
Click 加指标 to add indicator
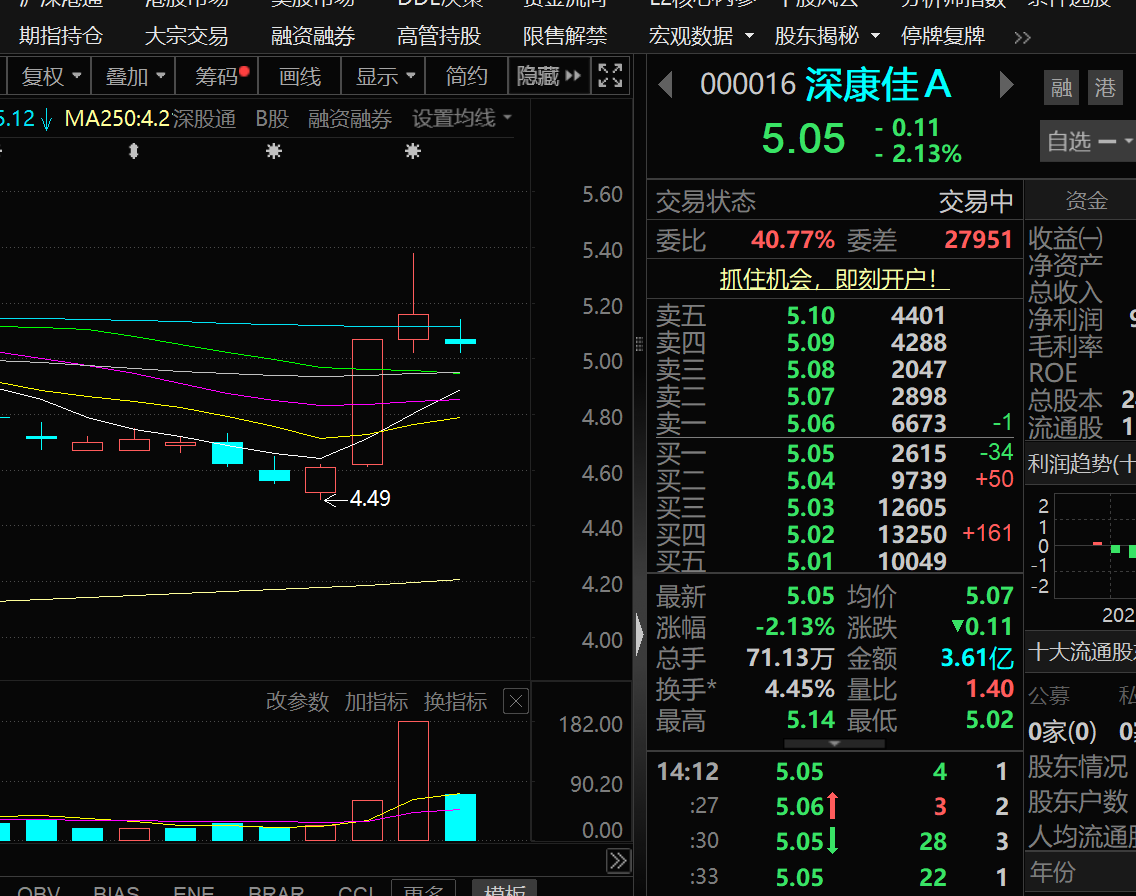[x=376, y=701]
